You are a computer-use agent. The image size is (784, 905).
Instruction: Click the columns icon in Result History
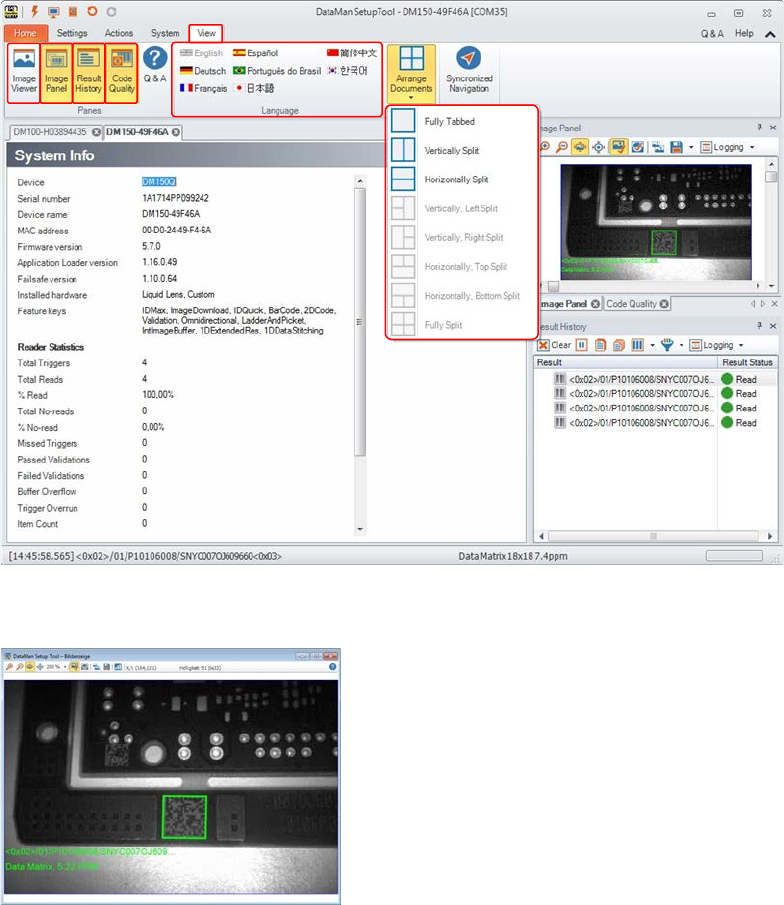pyautogui.click(x=637, y=345)
